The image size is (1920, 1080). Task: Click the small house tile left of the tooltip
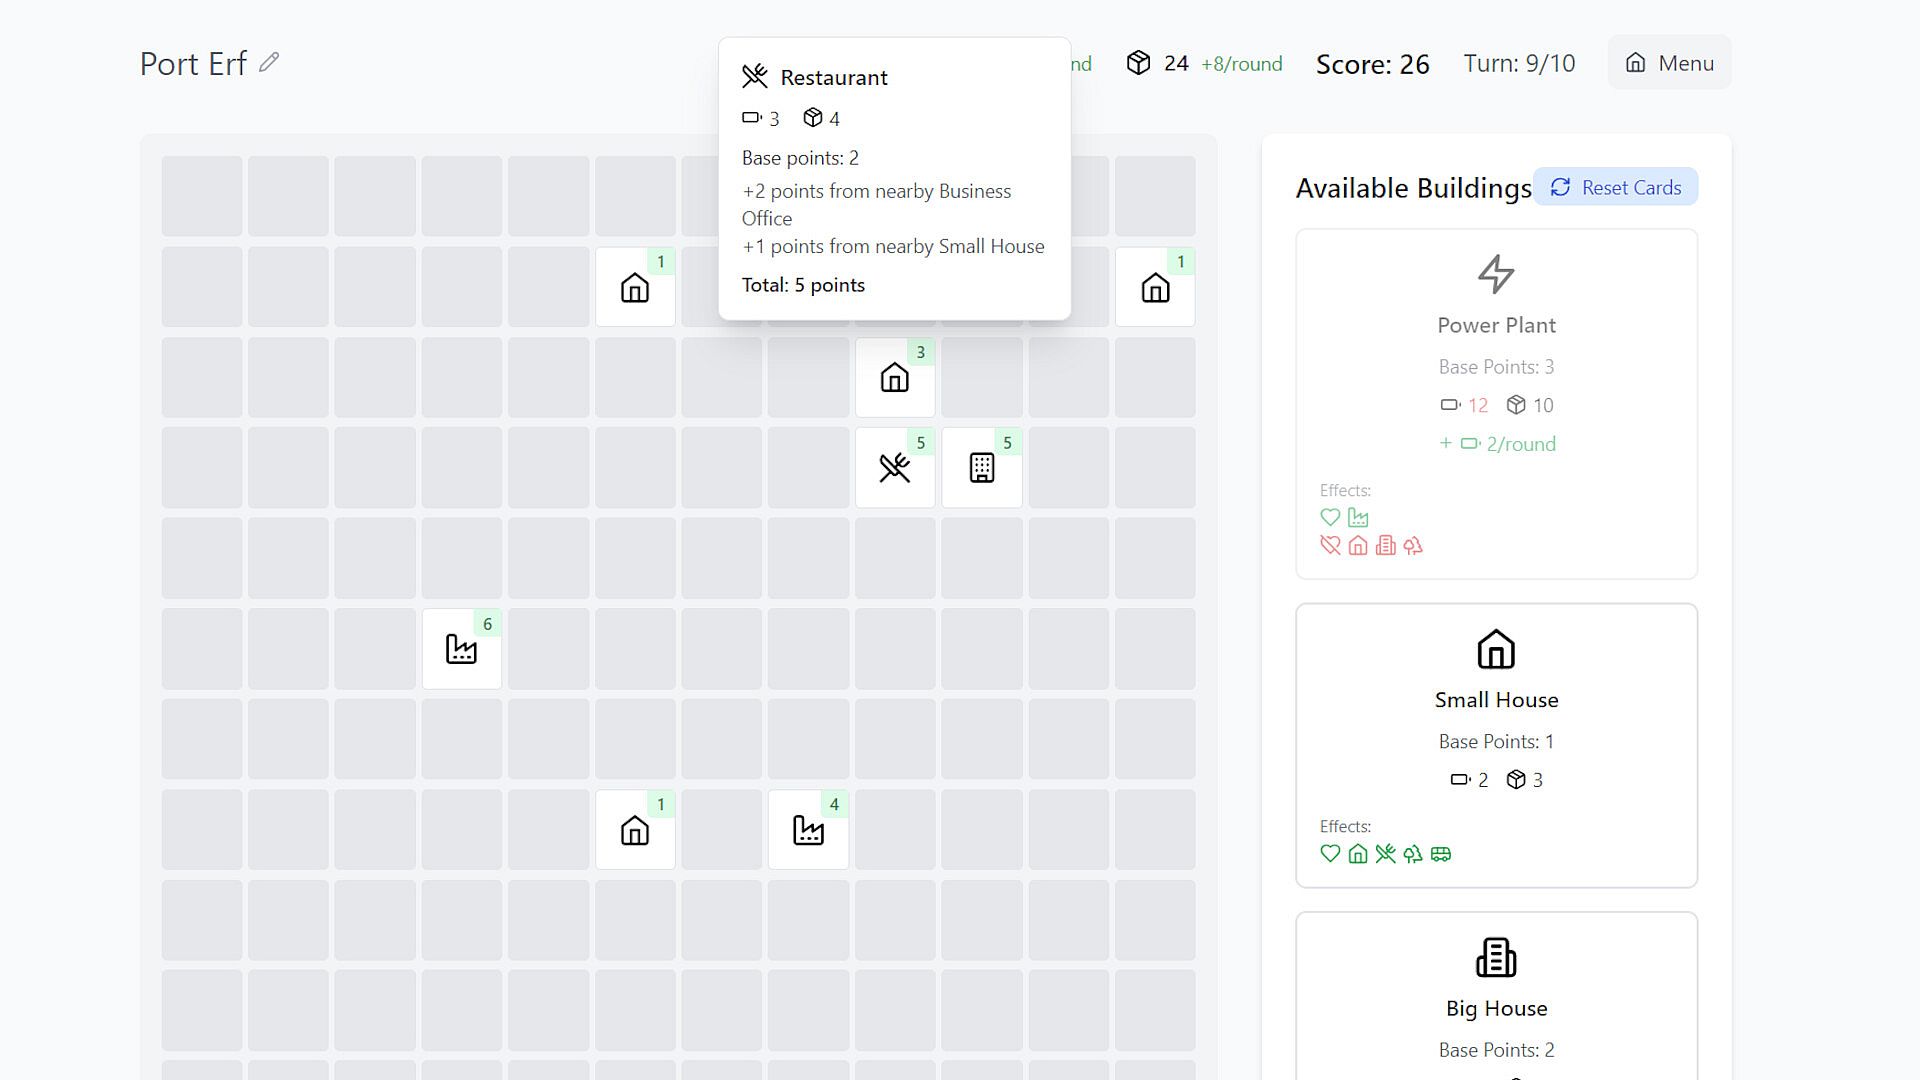coord(635,288)
